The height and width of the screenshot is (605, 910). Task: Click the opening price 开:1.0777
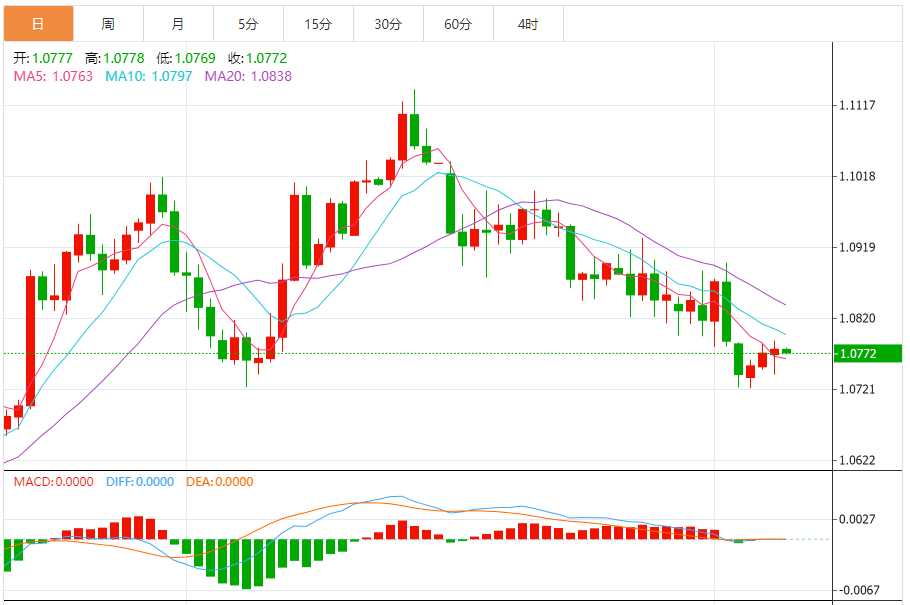tap(43, 58)
